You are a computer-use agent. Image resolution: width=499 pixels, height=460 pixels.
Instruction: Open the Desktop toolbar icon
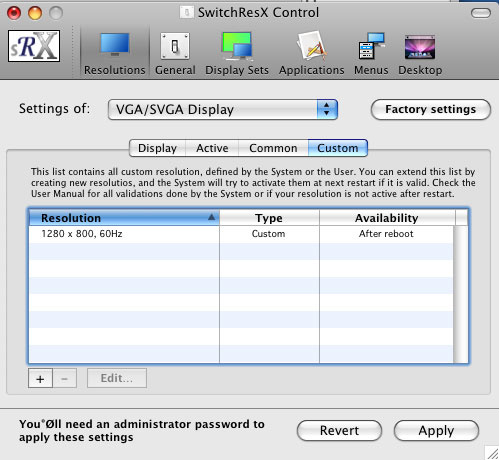click(420, 47)
